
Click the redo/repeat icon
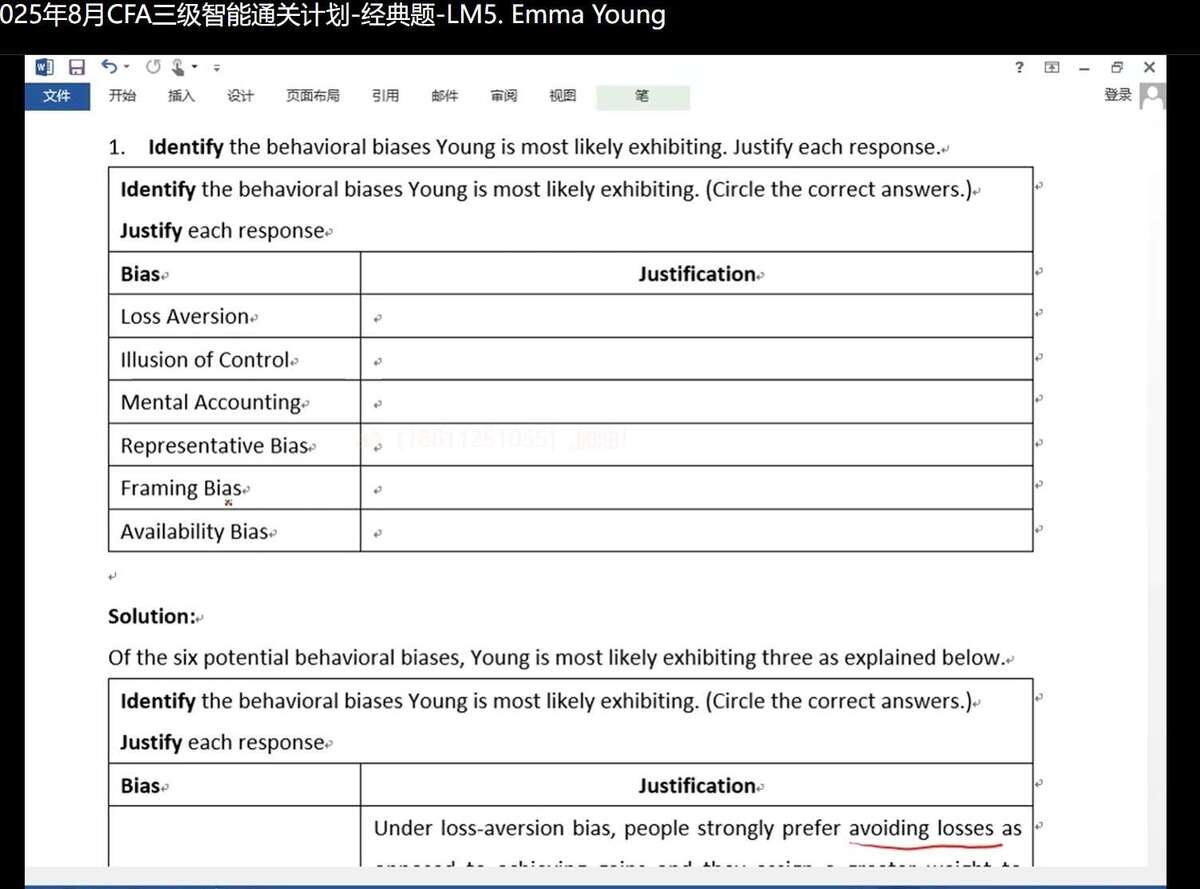click(153, 67)
